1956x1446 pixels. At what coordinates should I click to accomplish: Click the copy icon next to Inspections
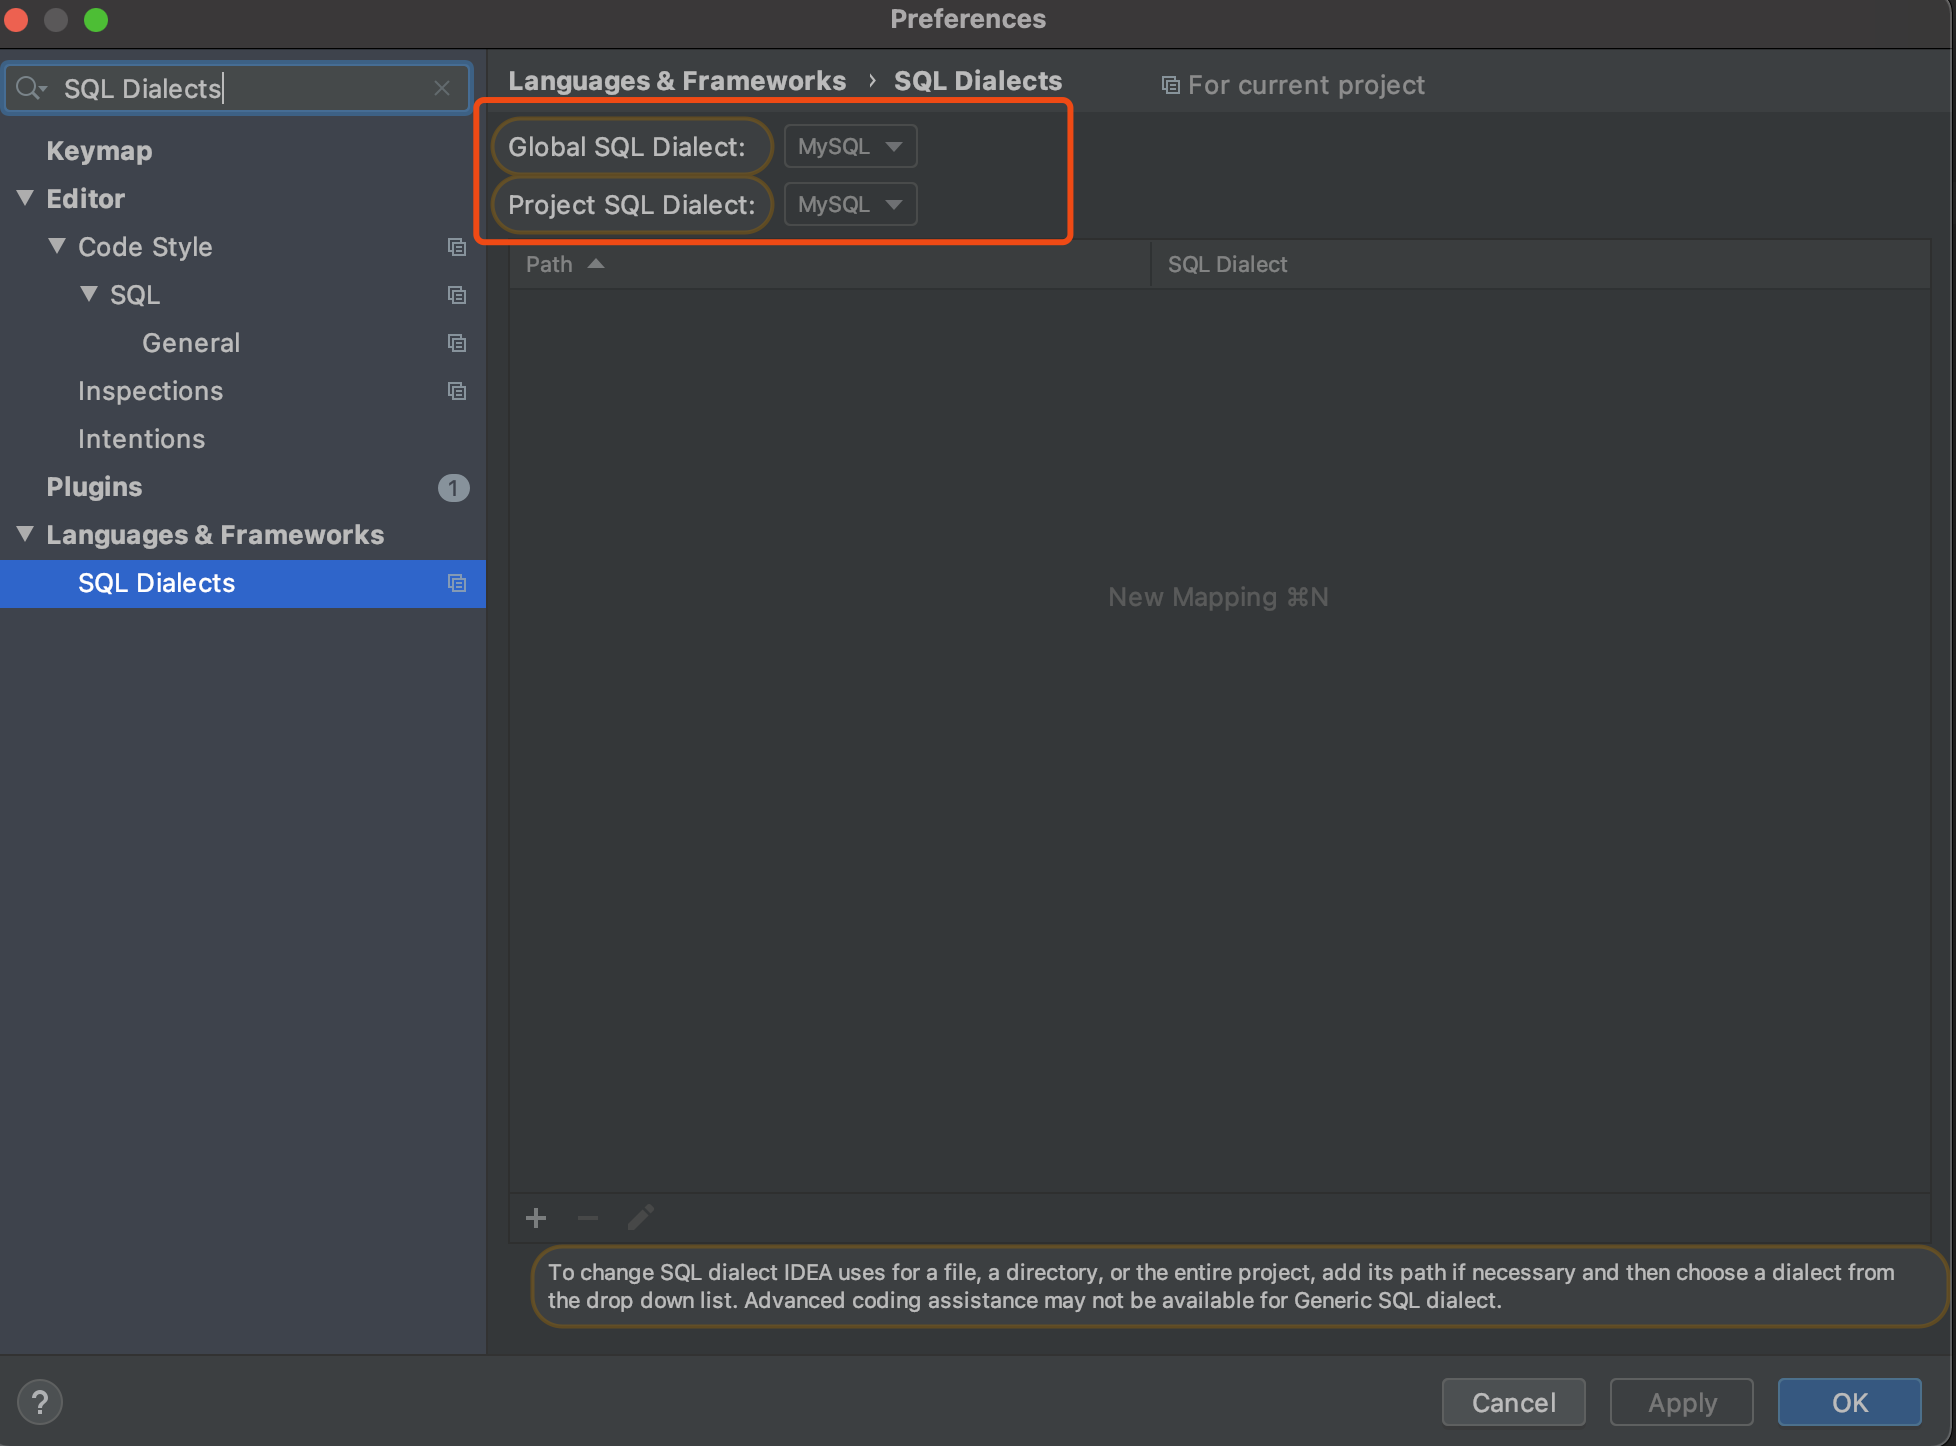coord(456,390)
